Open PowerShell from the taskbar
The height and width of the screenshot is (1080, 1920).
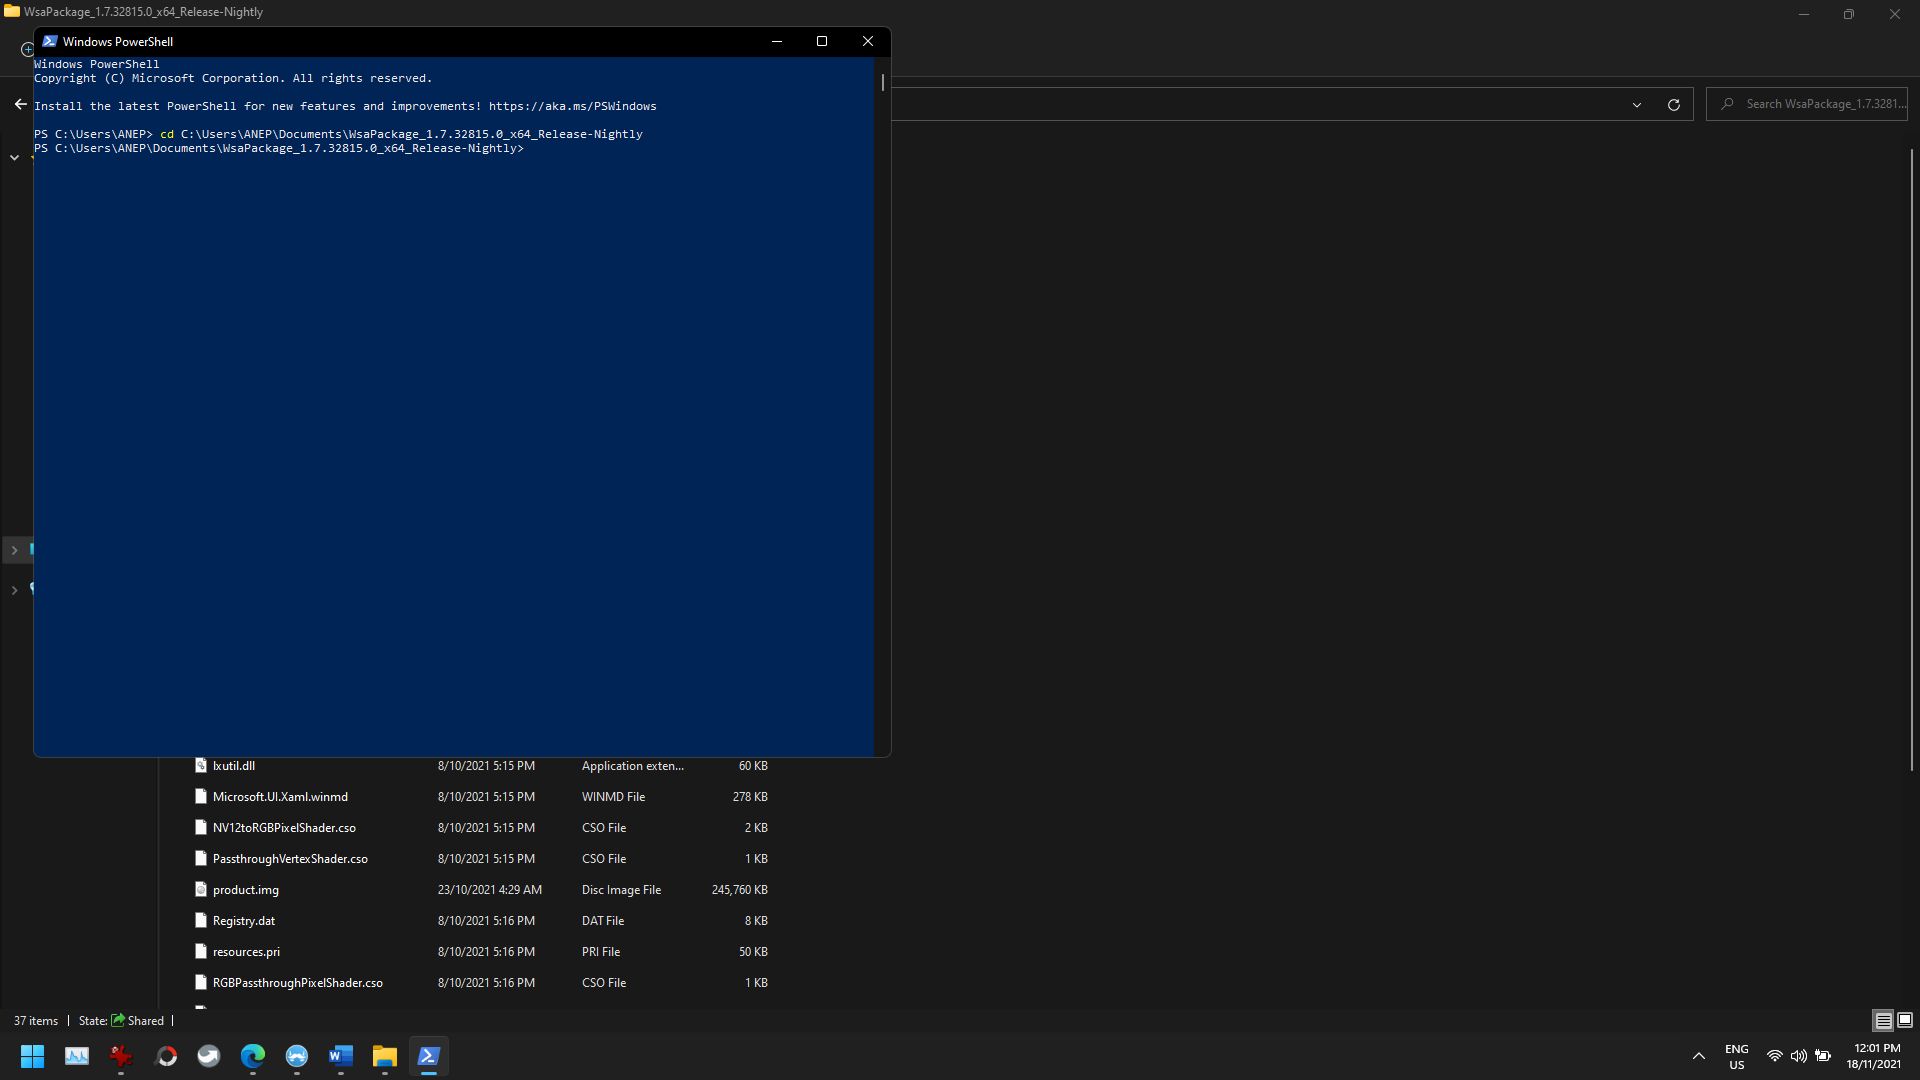click(x=429, y=1056)
